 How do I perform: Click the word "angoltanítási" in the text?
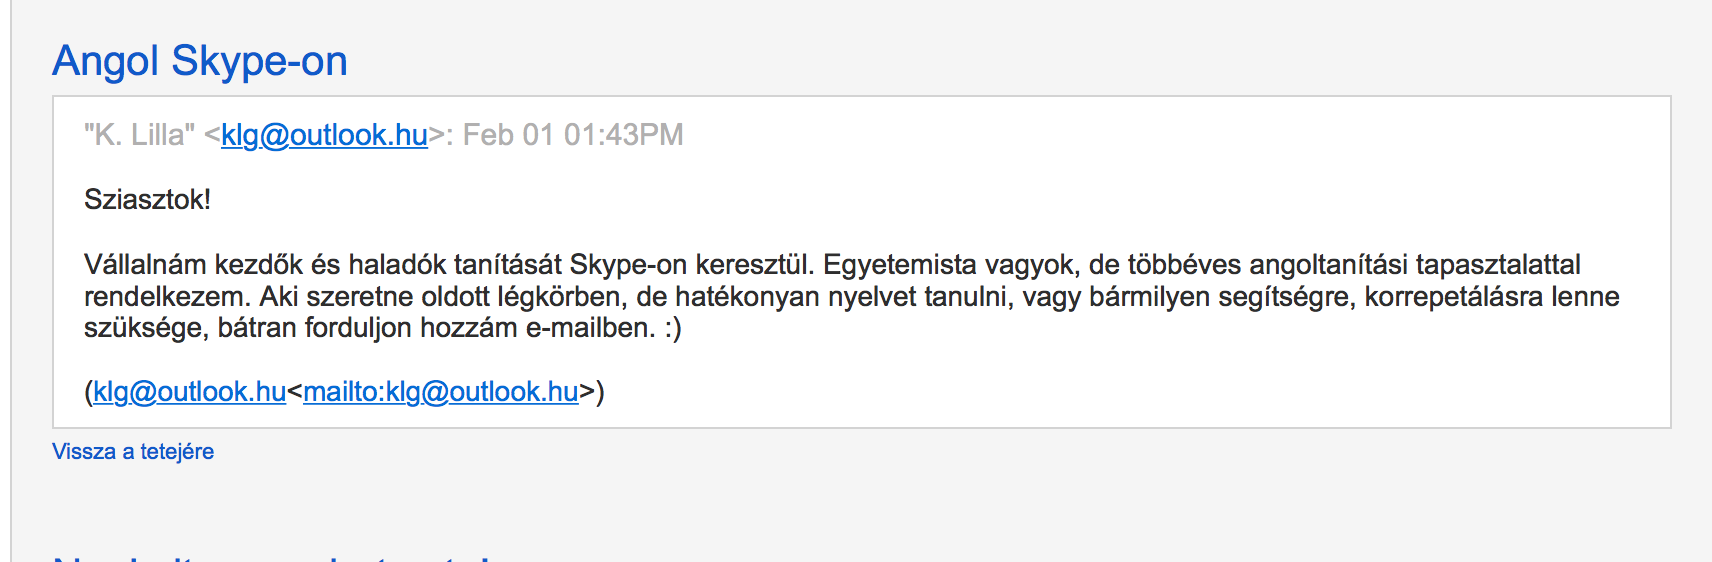tap(1329, 265)
